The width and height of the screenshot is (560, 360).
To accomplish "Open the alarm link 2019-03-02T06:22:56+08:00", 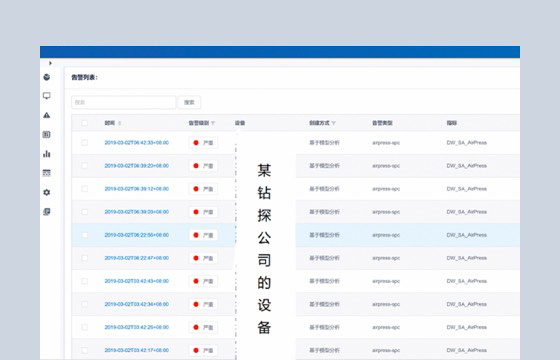I will 136,235.
